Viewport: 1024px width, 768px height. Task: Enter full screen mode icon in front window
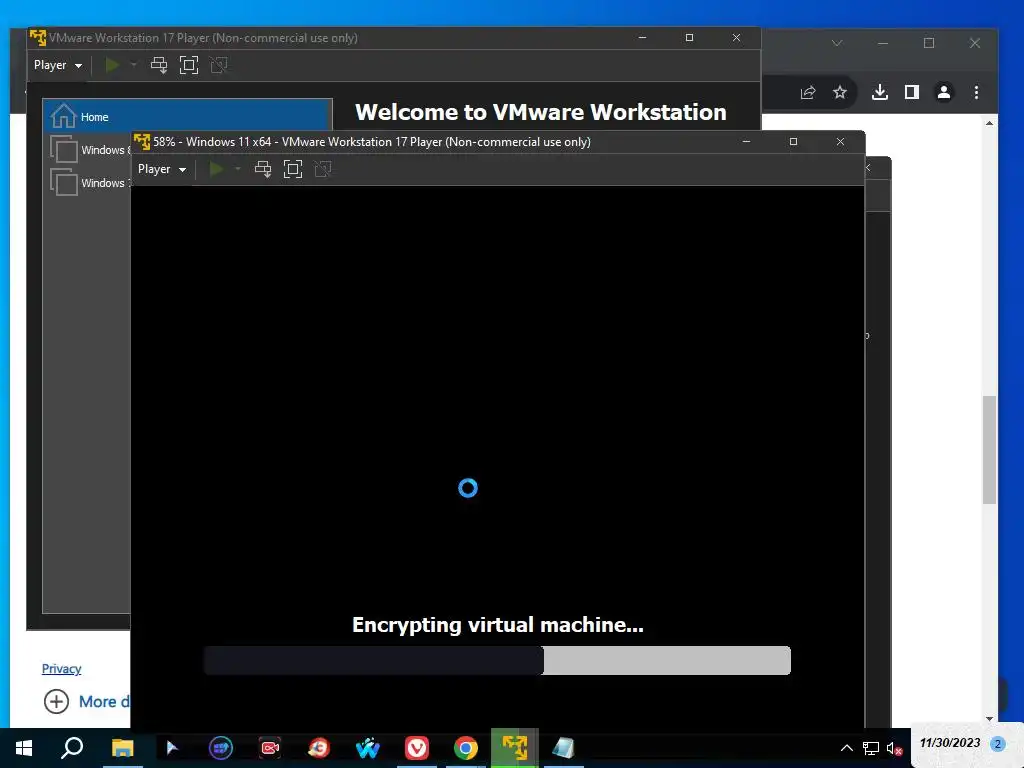293,169
